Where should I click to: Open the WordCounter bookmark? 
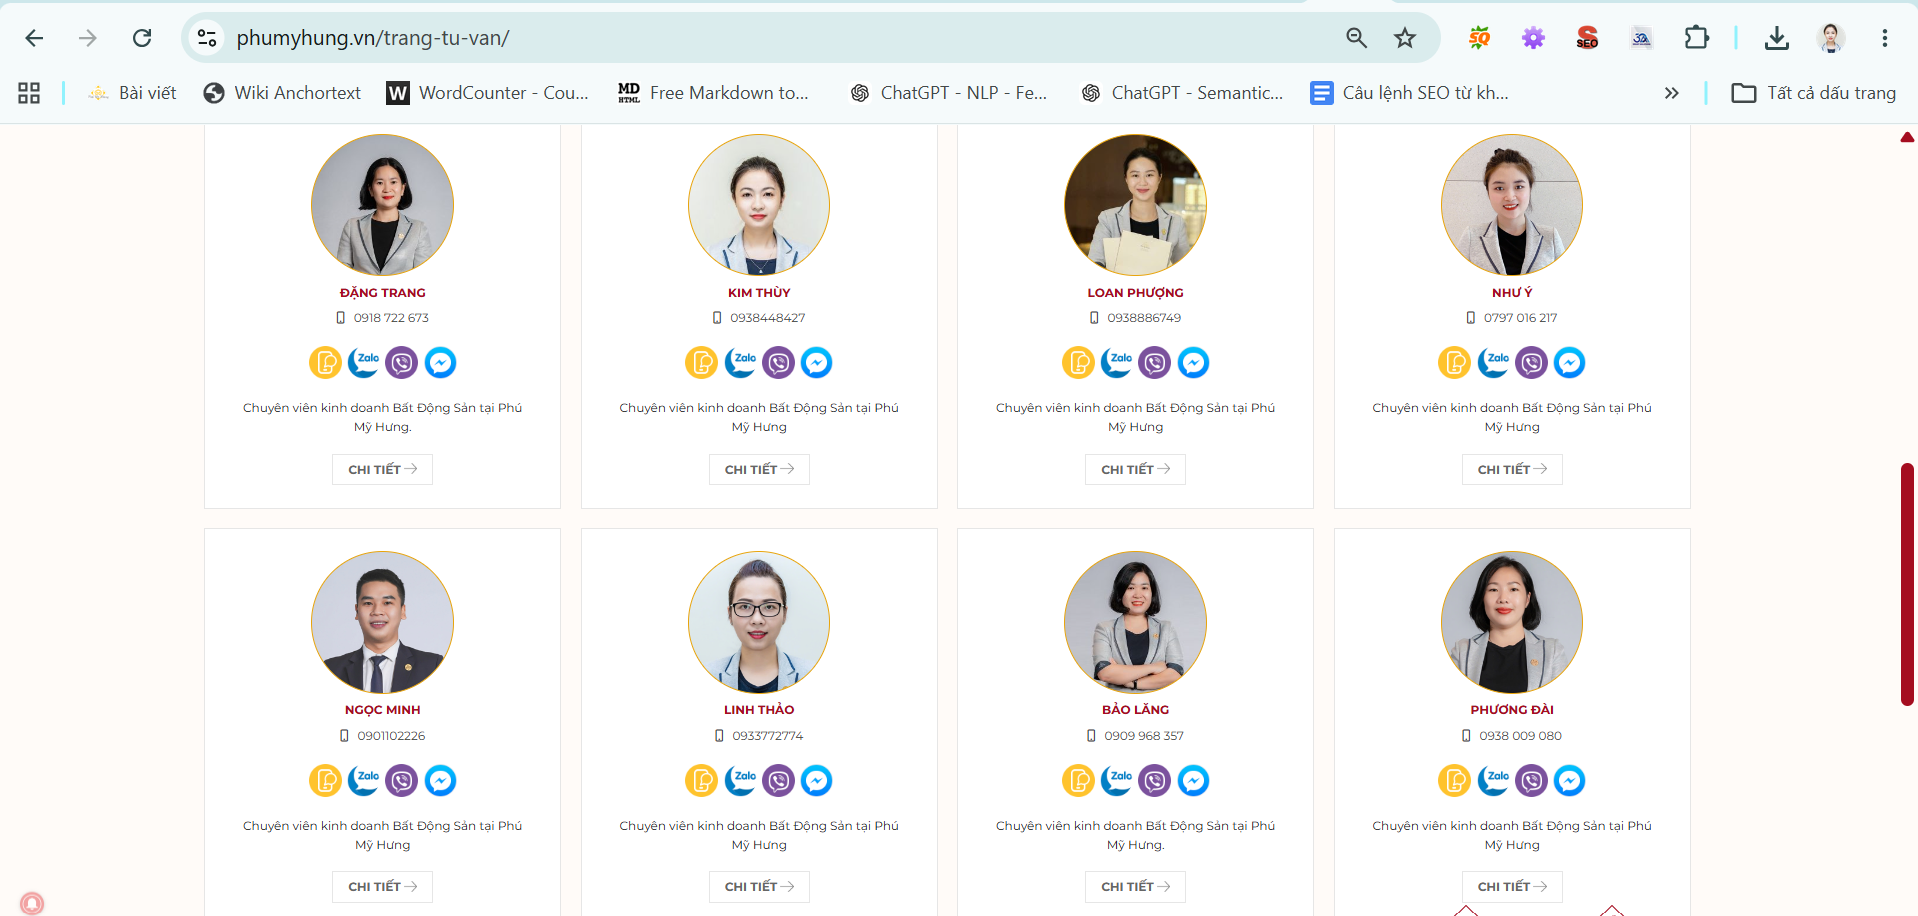click(488, 93)
